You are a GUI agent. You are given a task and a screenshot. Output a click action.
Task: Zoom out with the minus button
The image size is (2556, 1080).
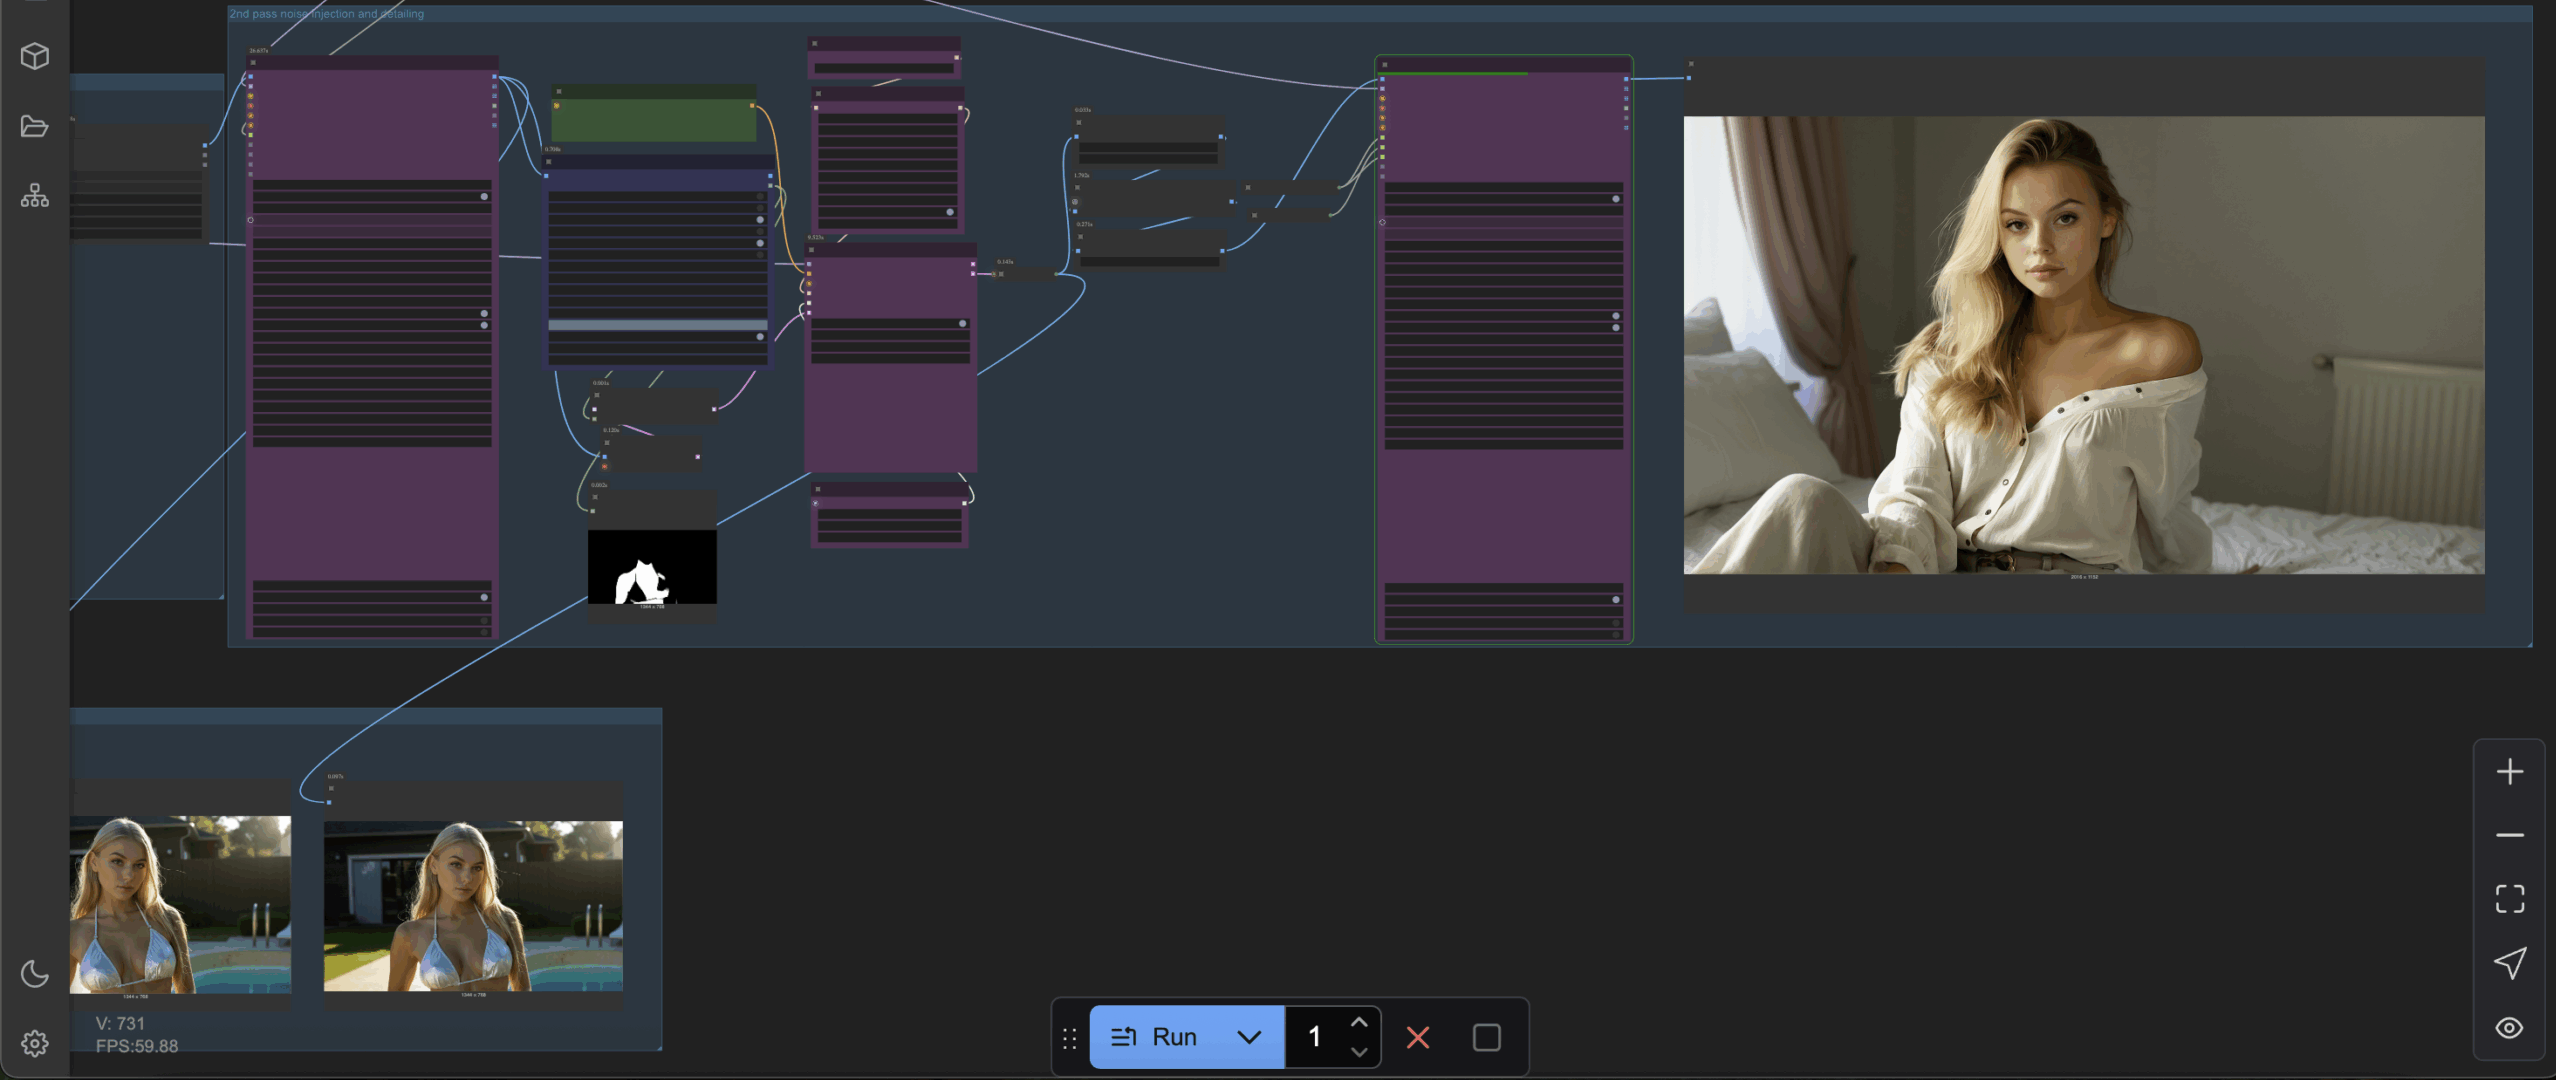pyautogui.click(x=2509, y=835)
